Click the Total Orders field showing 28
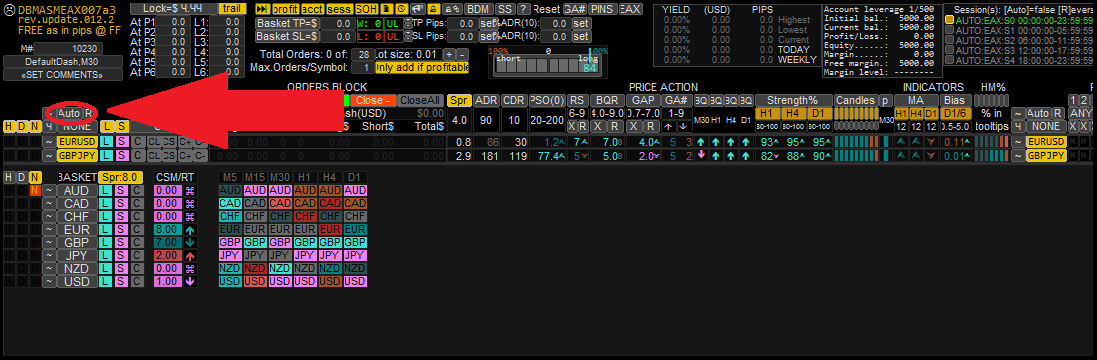 pyautogui.click(x=363, y=55)
